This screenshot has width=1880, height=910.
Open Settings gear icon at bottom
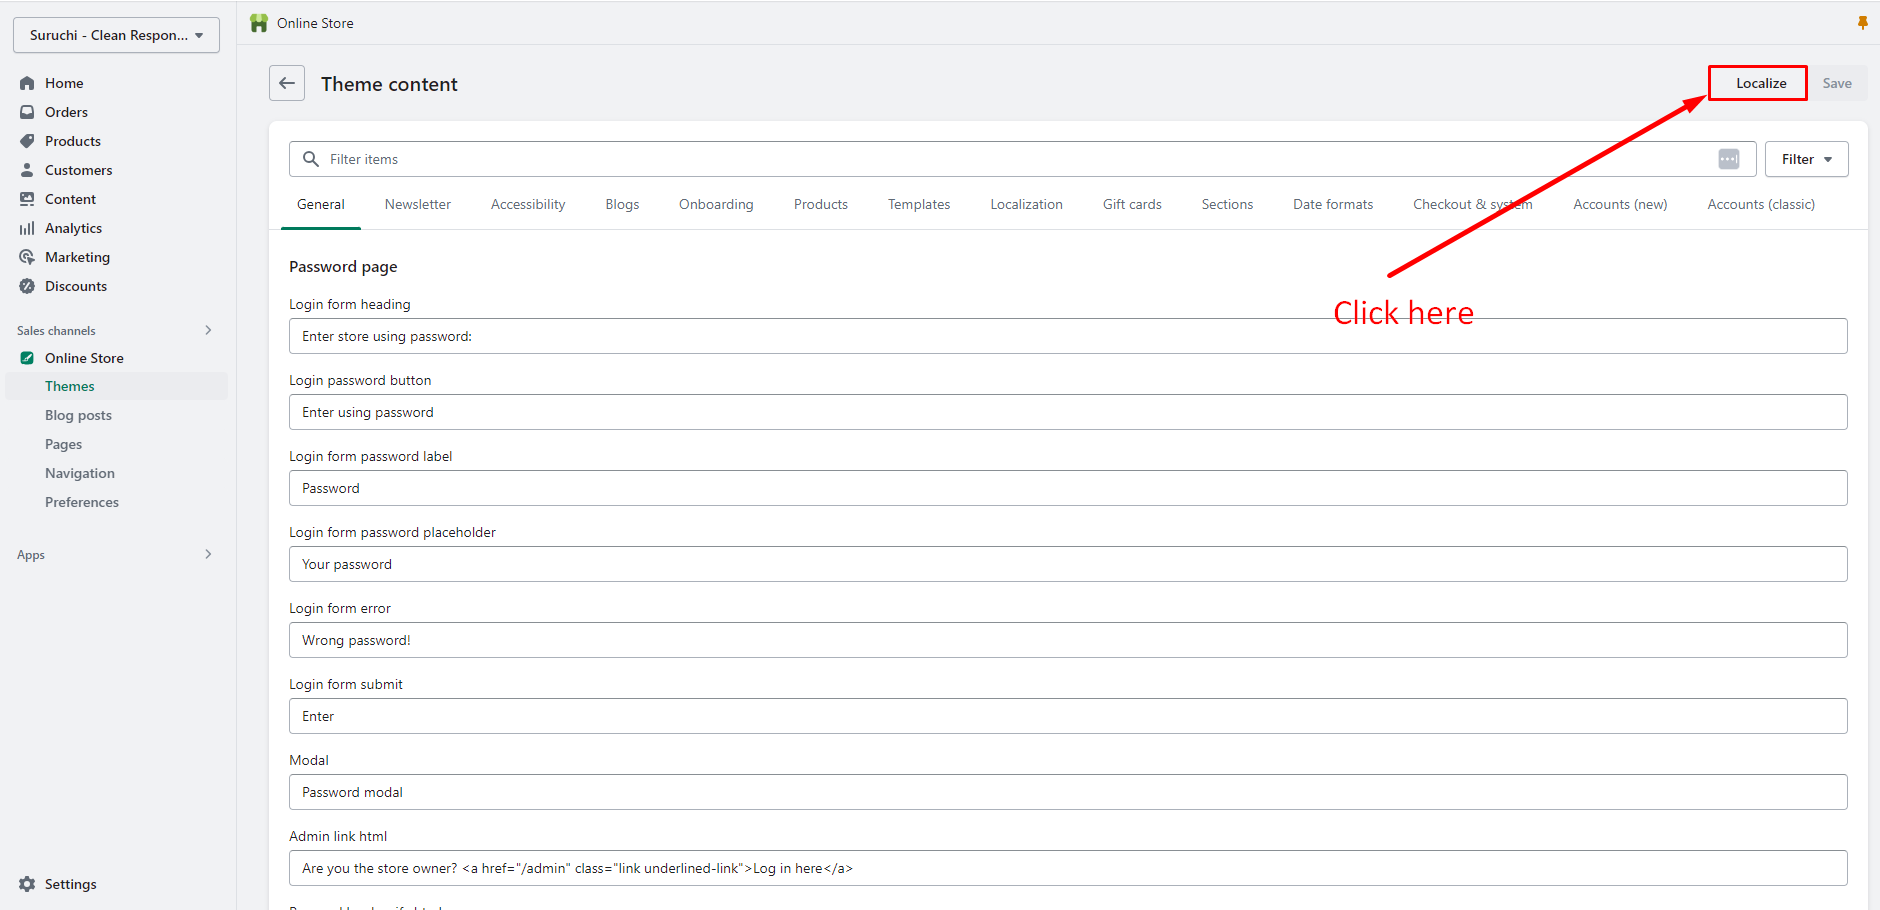[x=27, y=884]
